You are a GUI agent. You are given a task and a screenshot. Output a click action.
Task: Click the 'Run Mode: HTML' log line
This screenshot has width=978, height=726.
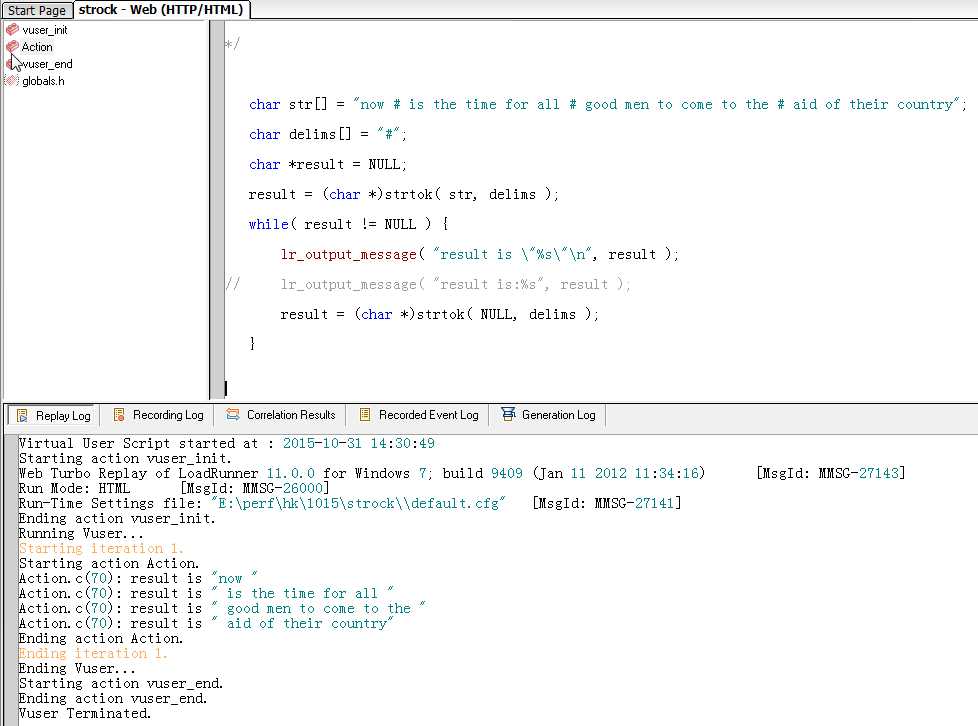point(173,488)
